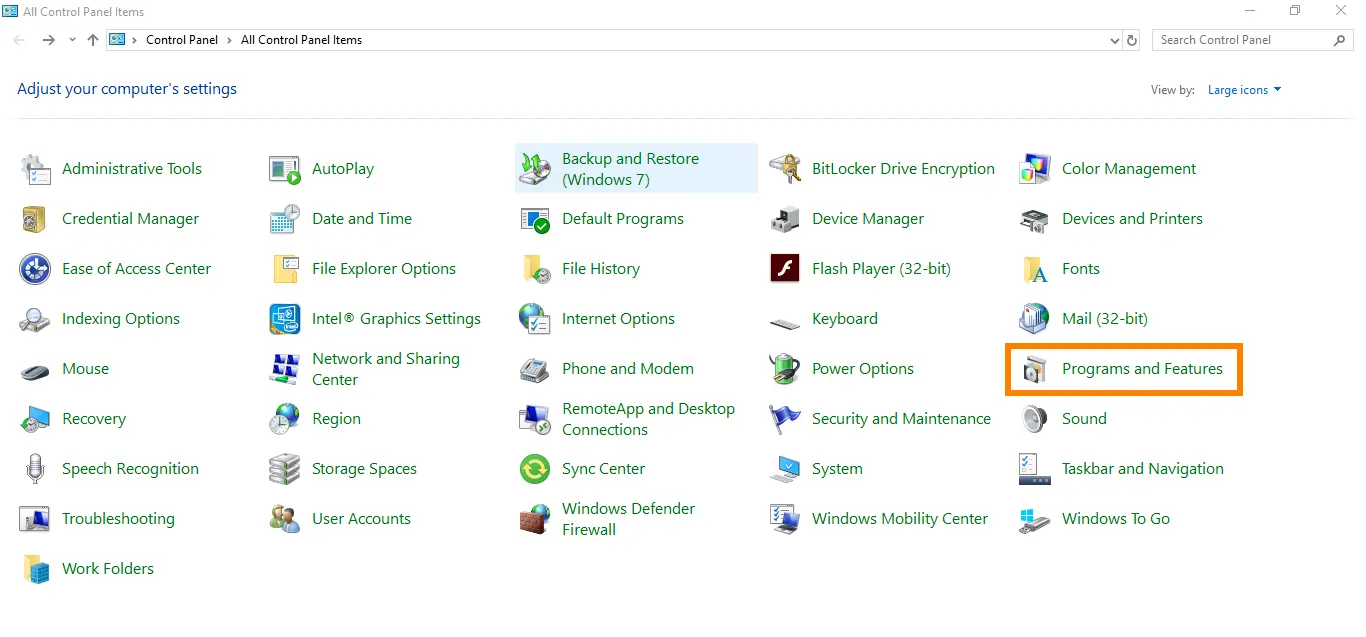Open the address bar history dropdown arrow
1366x637 pixels.
1115,40
